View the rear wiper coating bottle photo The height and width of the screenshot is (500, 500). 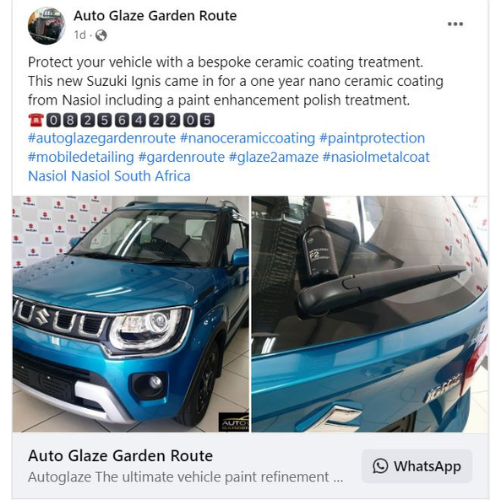[x=370, y=314]
